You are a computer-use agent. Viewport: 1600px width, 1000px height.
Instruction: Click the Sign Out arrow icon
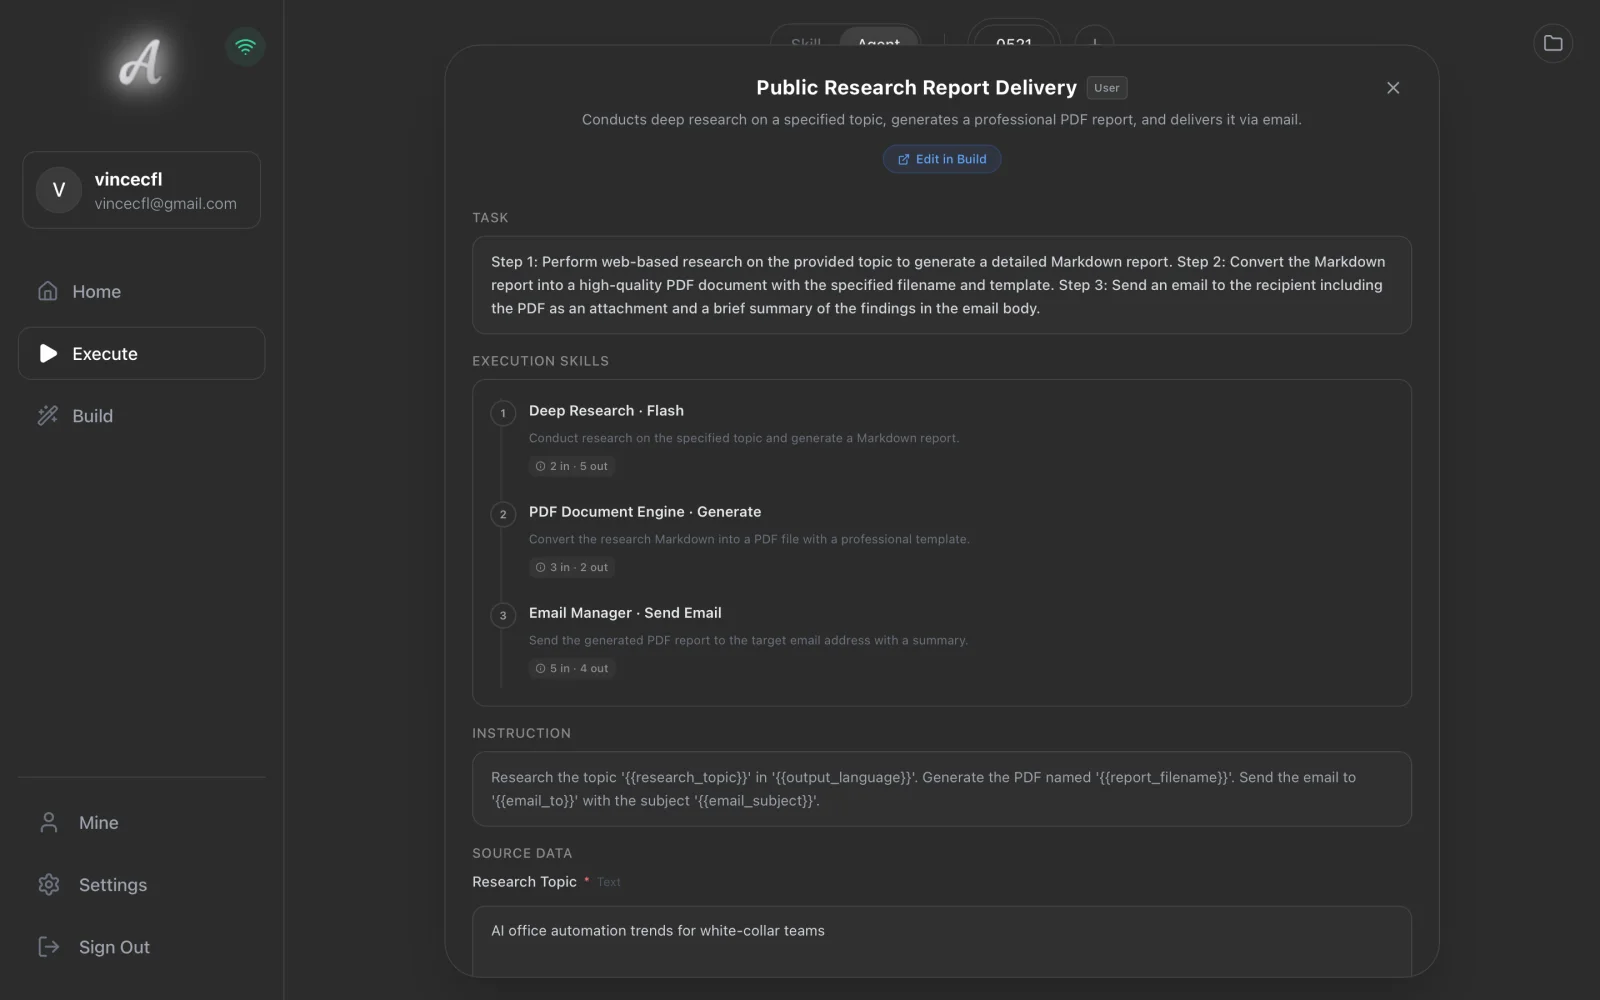pos(48,946)
